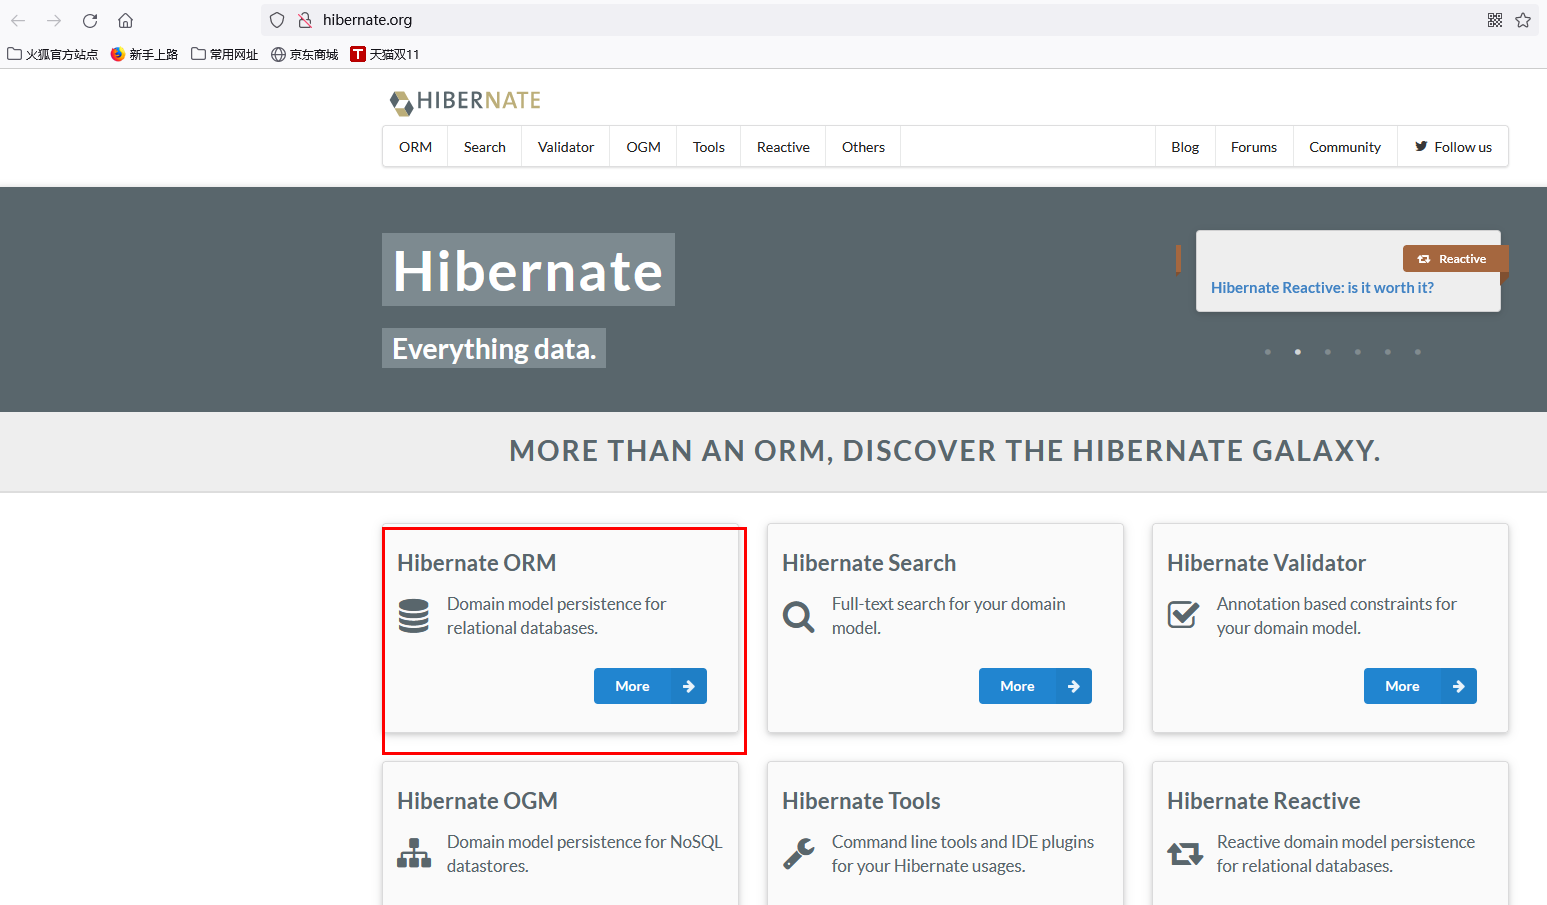Click Follow us Twitter link
Screen dimensions: 1547x905
pos(1453,147)
